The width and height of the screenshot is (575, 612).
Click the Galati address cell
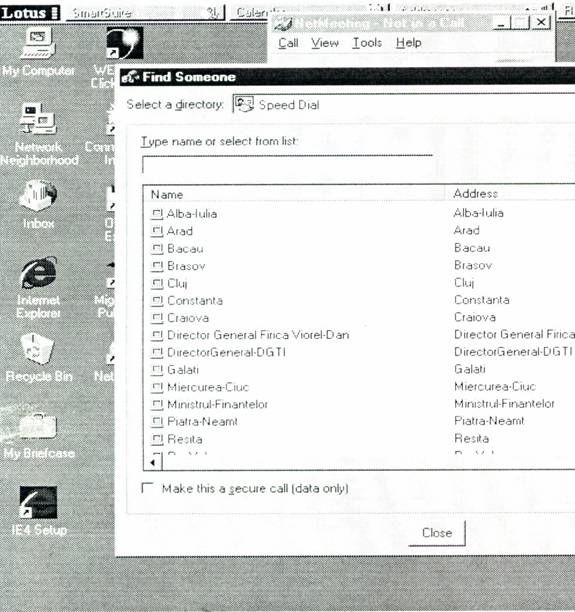pyautogui.click(x=470, y=369)
